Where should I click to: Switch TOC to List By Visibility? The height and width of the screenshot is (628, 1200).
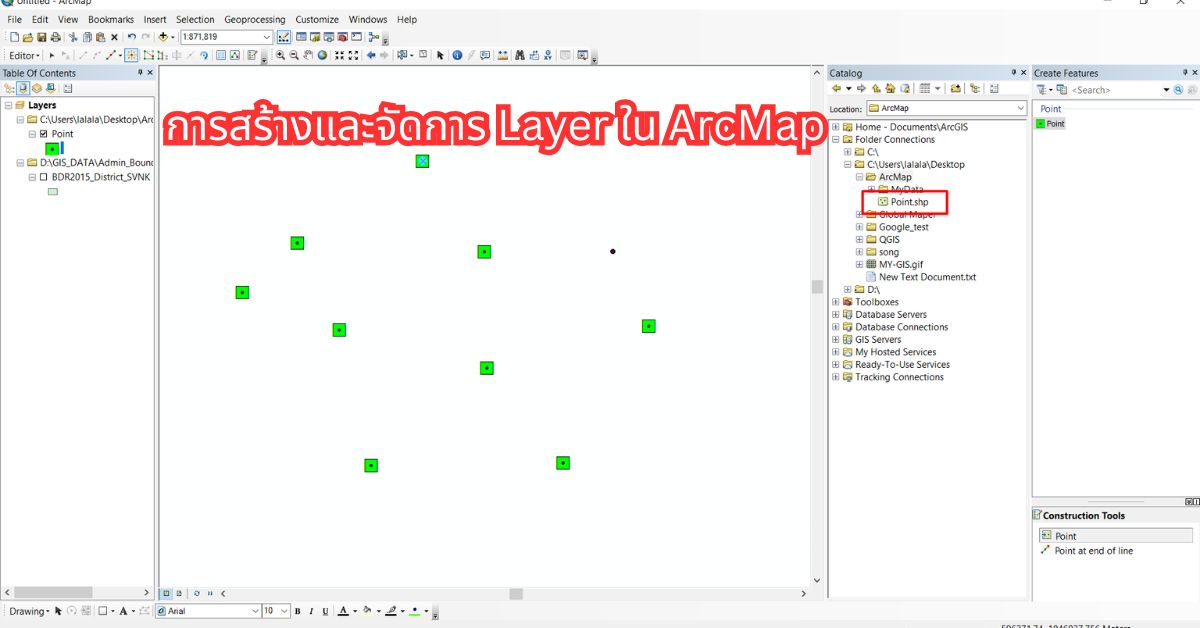click(x=36, y=88)
